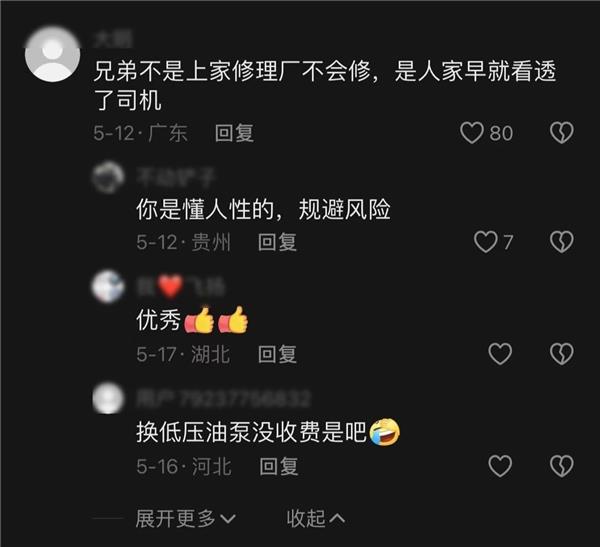
Task: Expand more replies with 展开更多
Action: [x=186, y=519]
